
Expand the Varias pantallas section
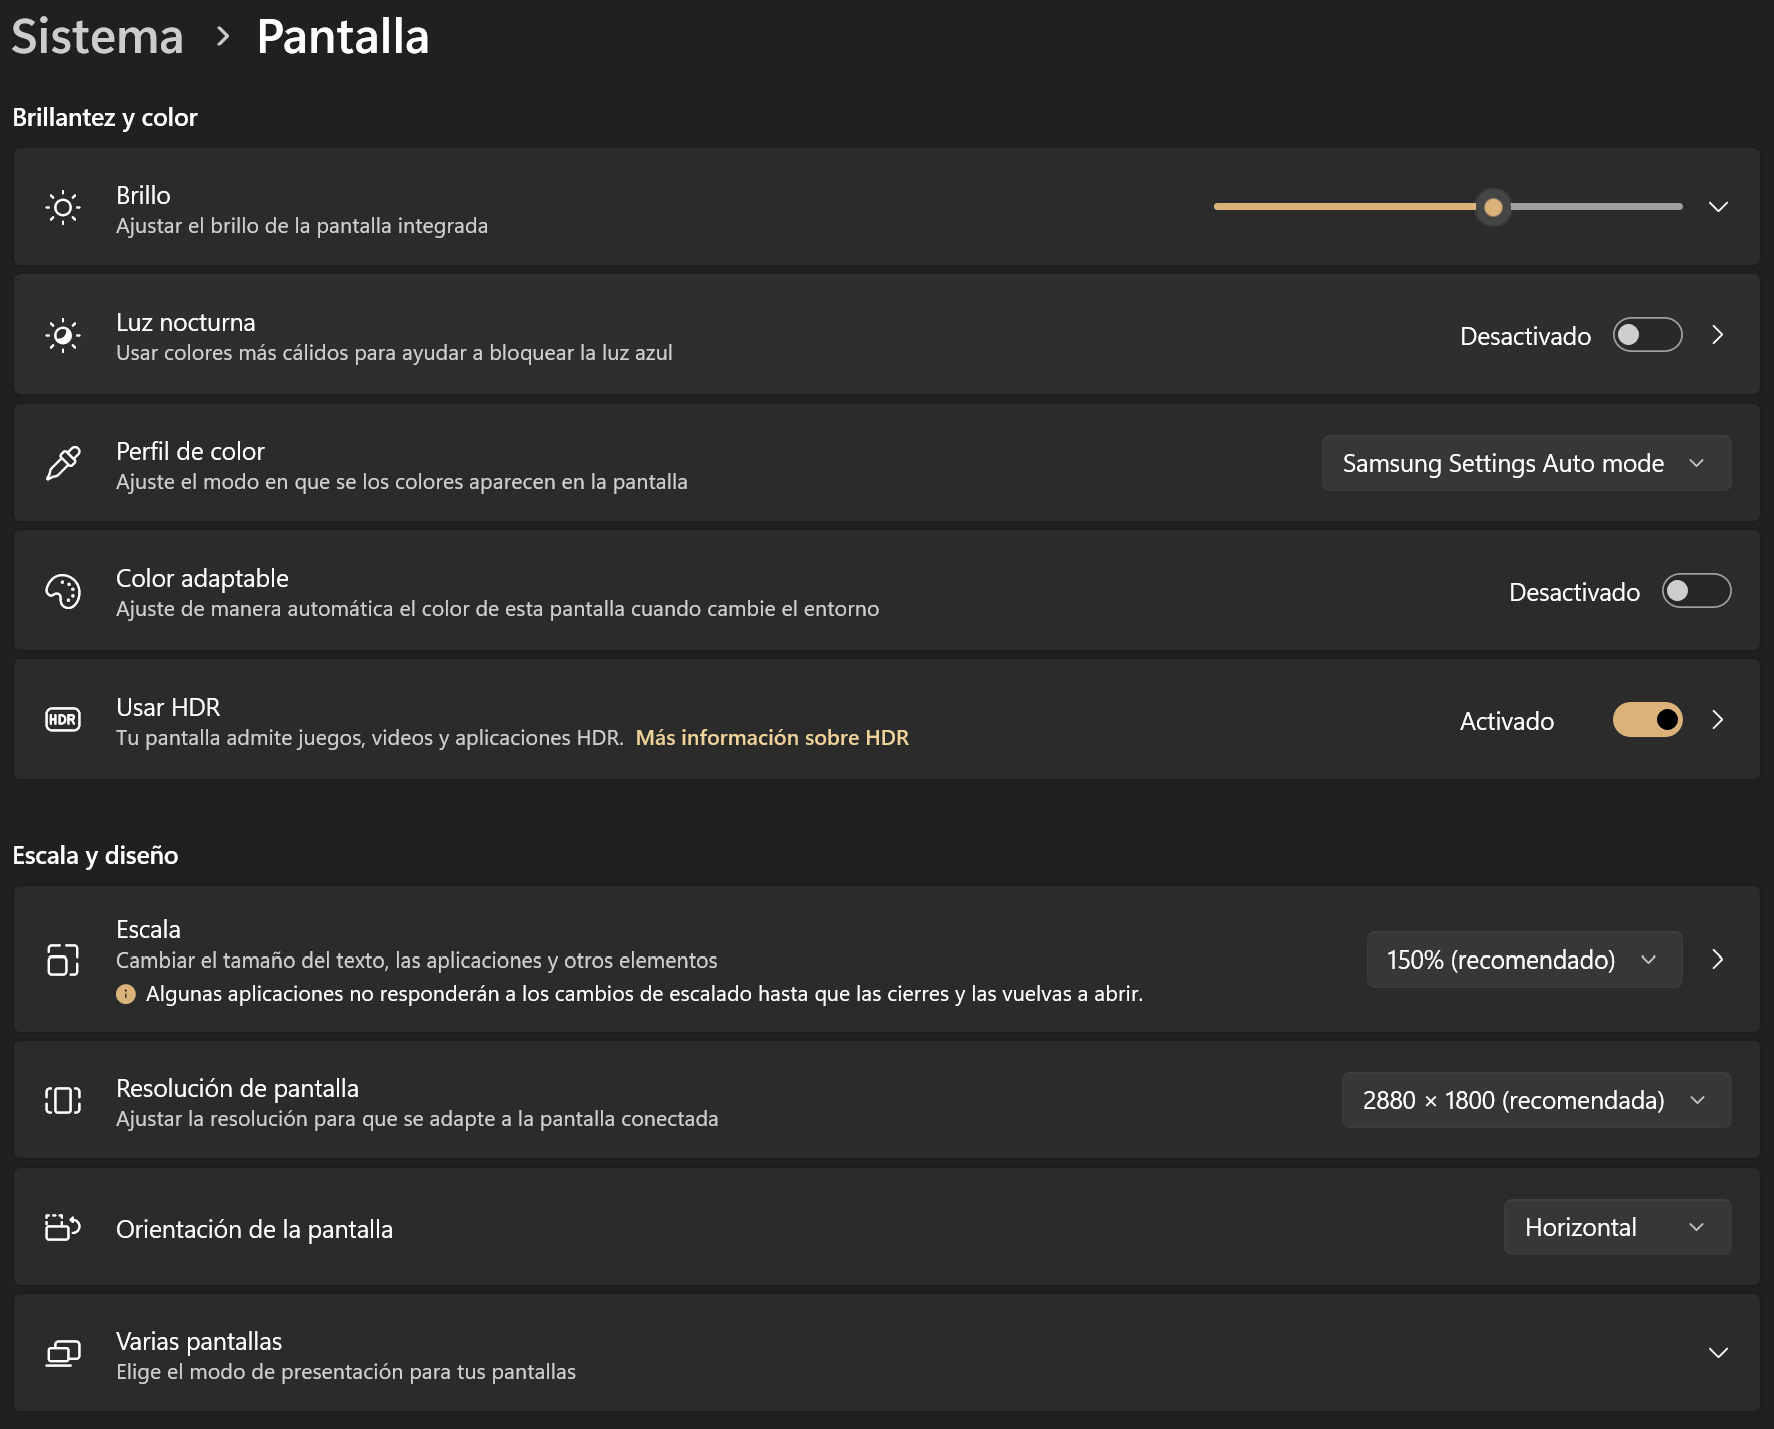click(1718, 1353)
